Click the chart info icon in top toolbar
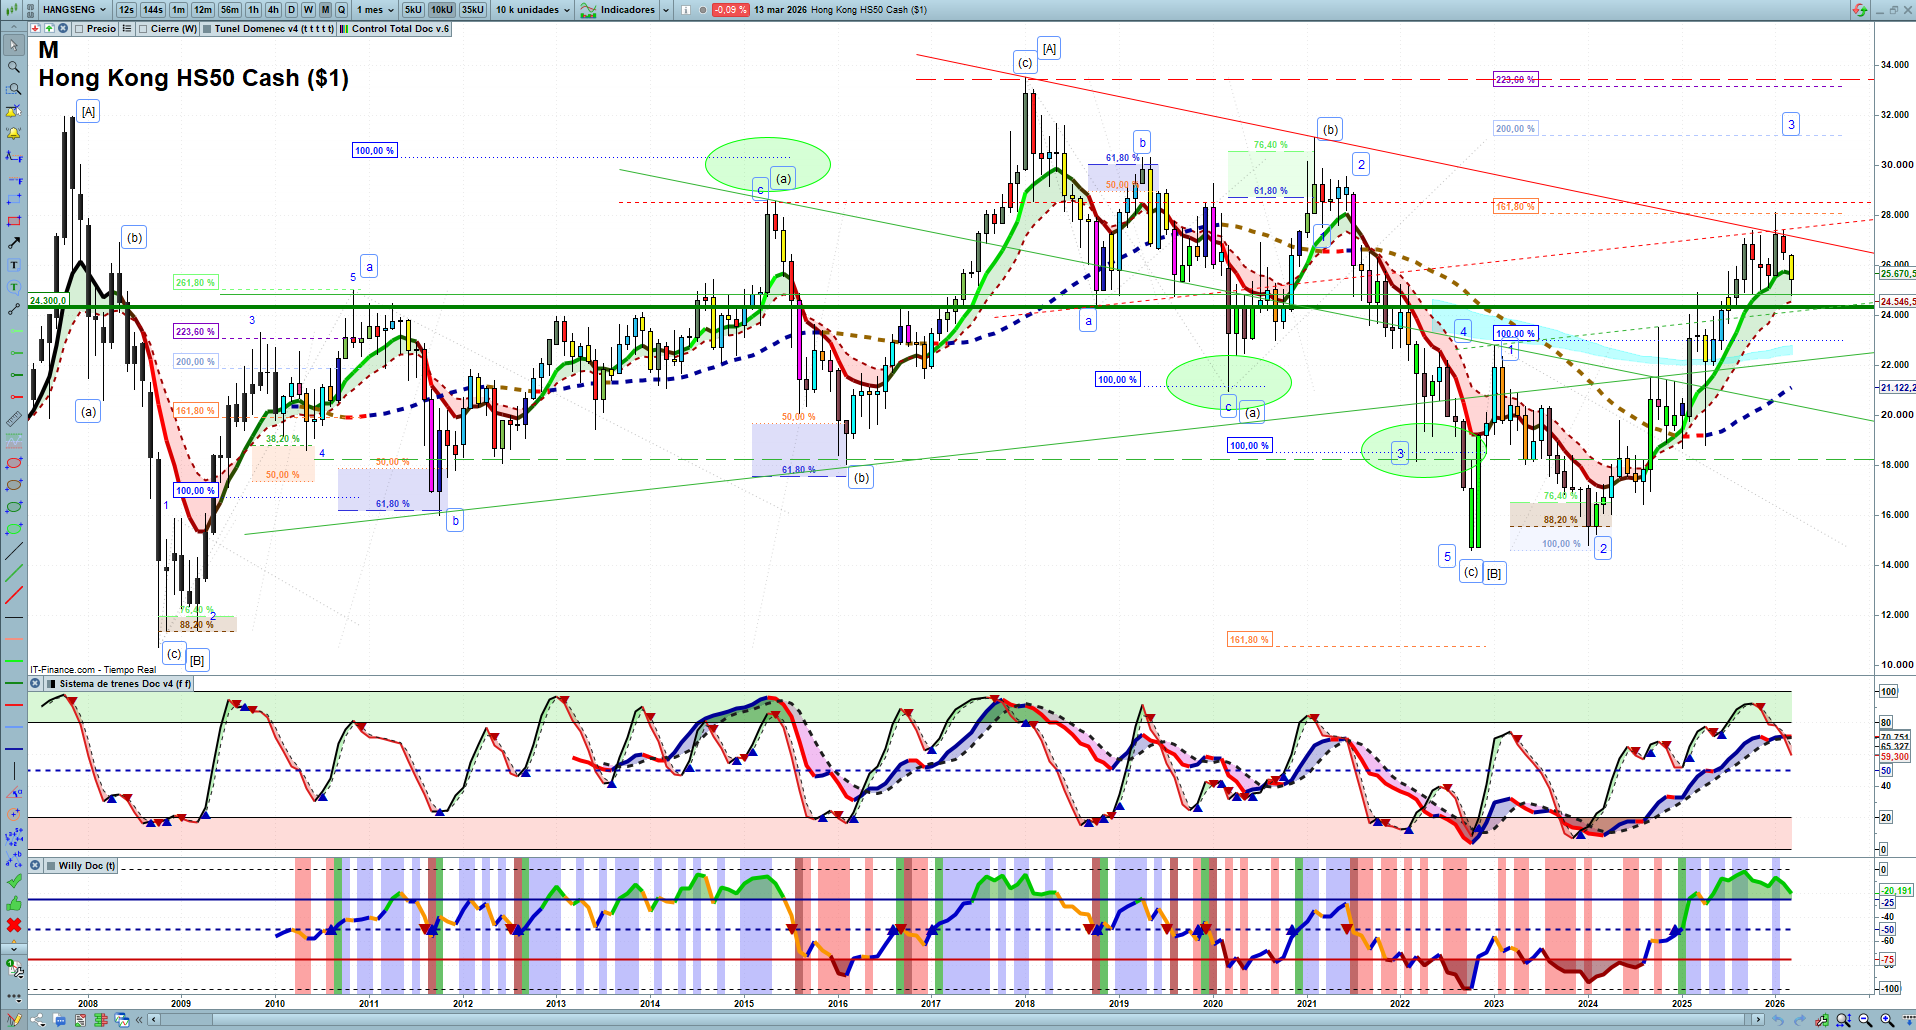 pos(686,10)
